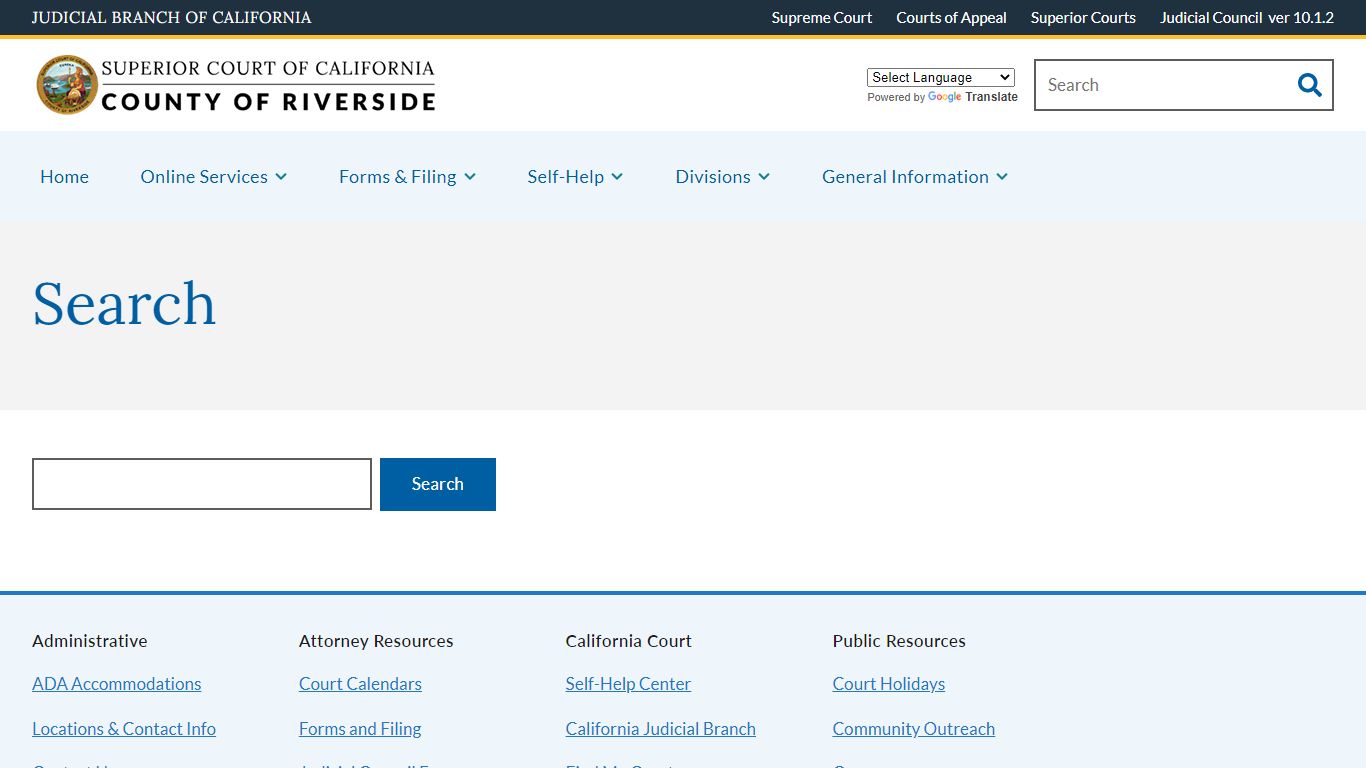Image resolution: width=1366 pixels, height=768 pixels.
Task: Open the Forms and Filing footer link
Action: (360, 729)
